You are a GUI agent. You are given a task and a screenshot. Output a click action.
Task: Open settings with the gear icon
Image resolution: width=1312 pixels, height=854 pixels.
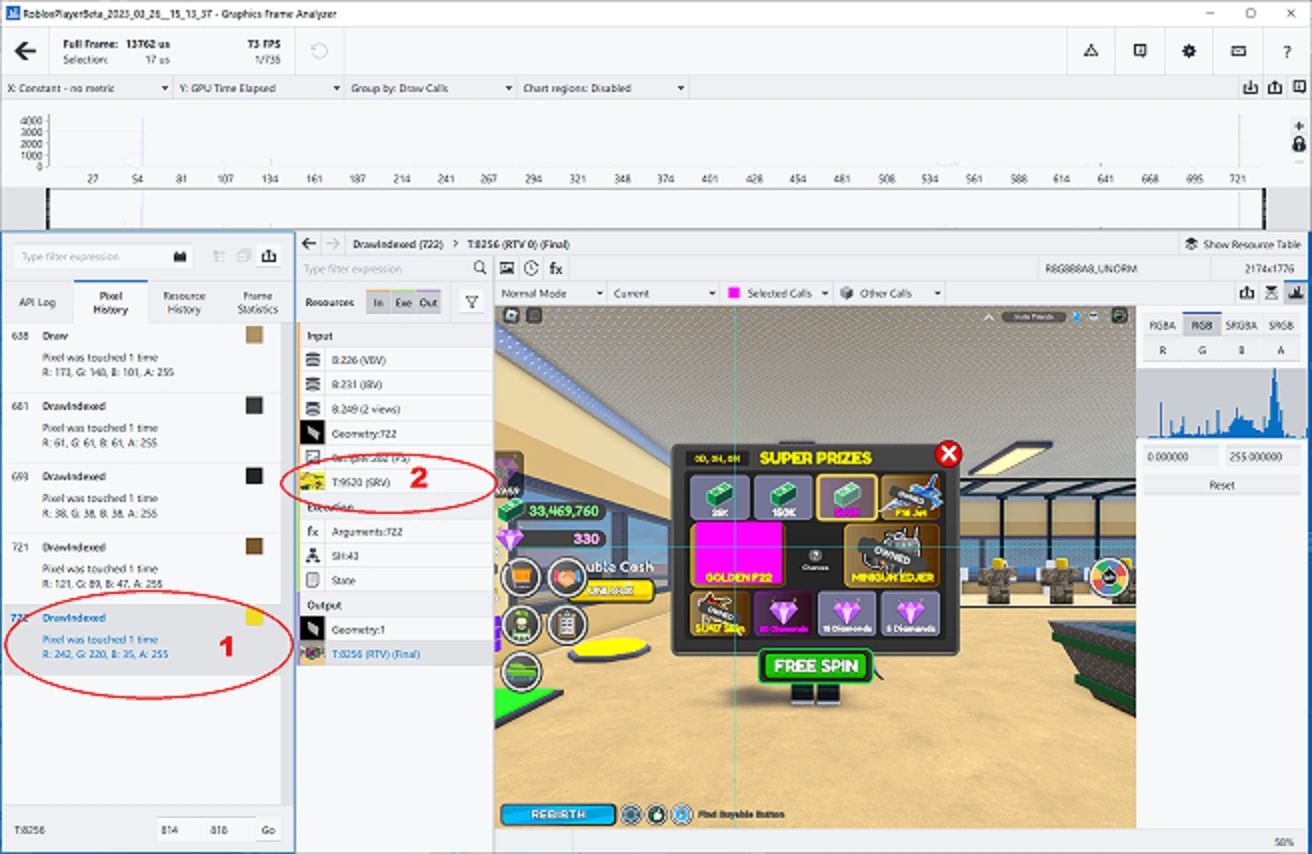1189,51
